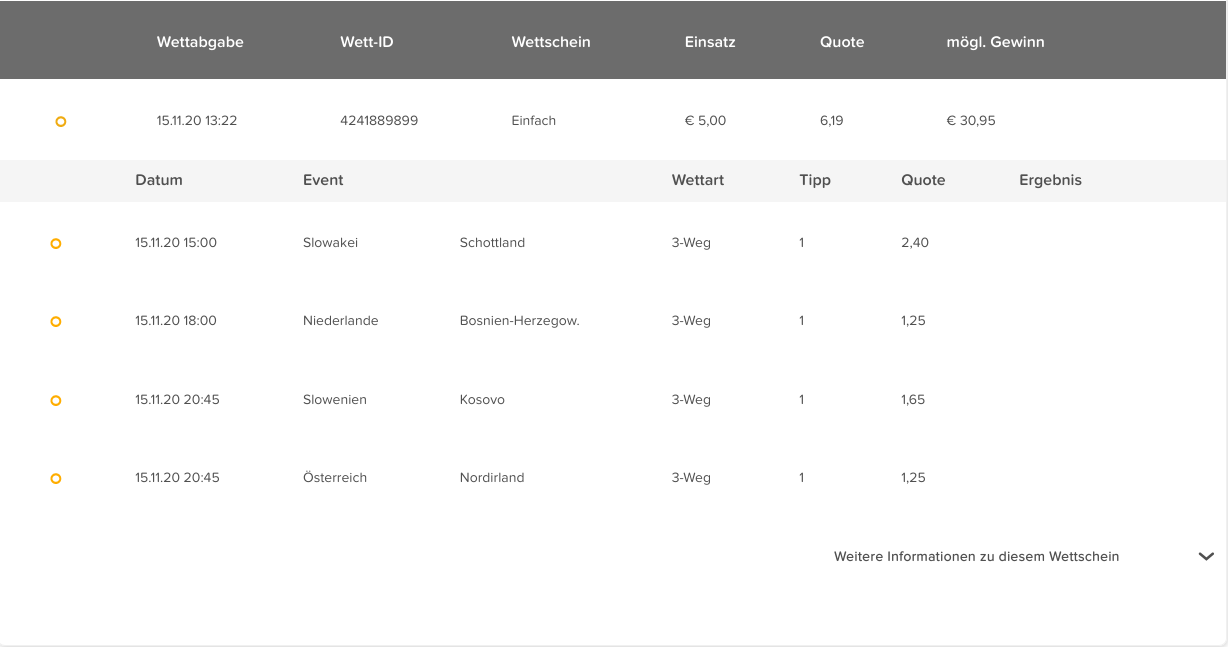Click the status circle for bet 4241889899
The height and width of the screenshot is (647, 1228).
click(61, 121)
